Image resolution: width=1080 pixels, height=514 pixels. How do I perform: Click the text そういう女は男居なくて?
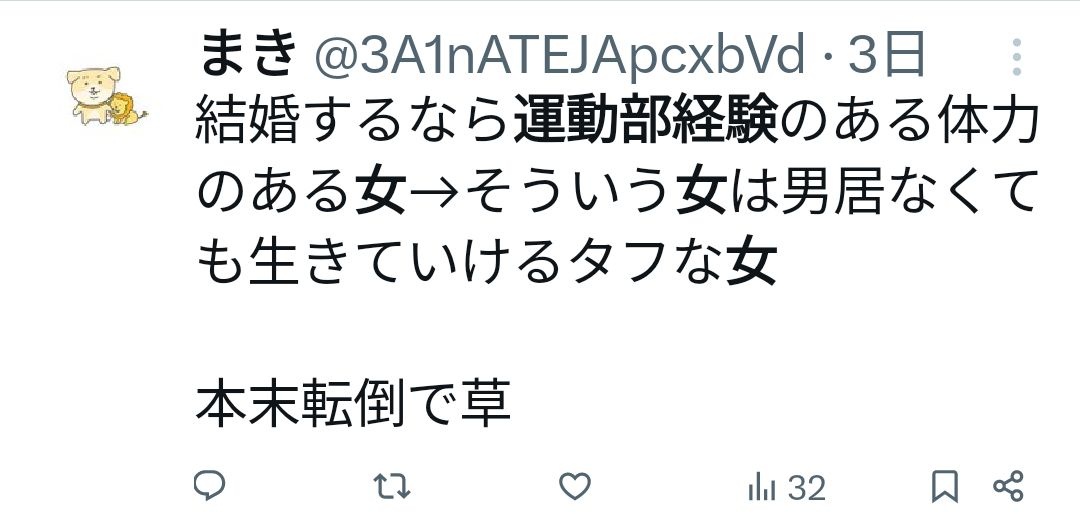pos(751,192)
